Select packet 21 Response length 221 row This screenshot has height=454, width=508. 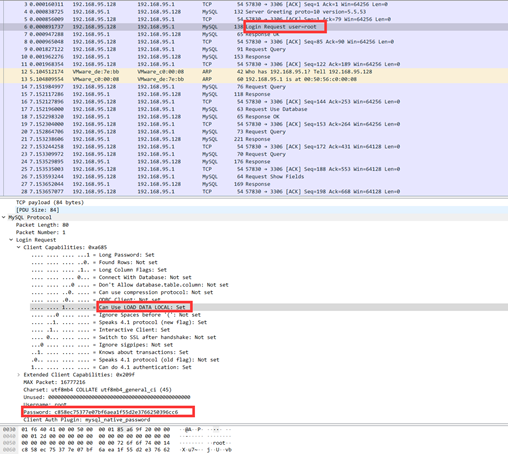pos(255,139)
